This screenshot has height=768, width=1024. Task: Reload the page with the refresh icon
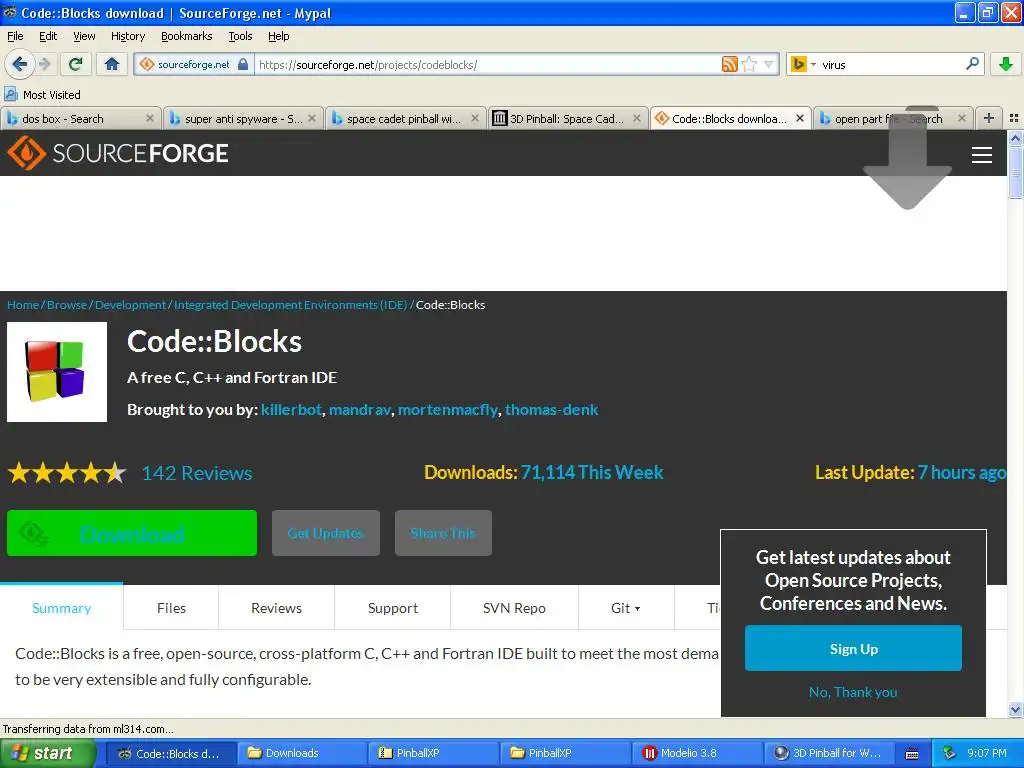pos(76,64)
